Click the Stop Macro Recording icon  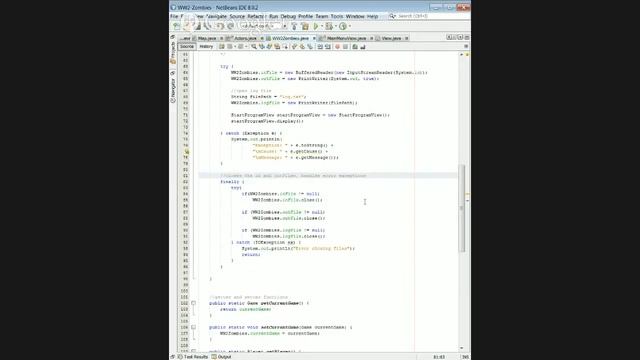345,47
